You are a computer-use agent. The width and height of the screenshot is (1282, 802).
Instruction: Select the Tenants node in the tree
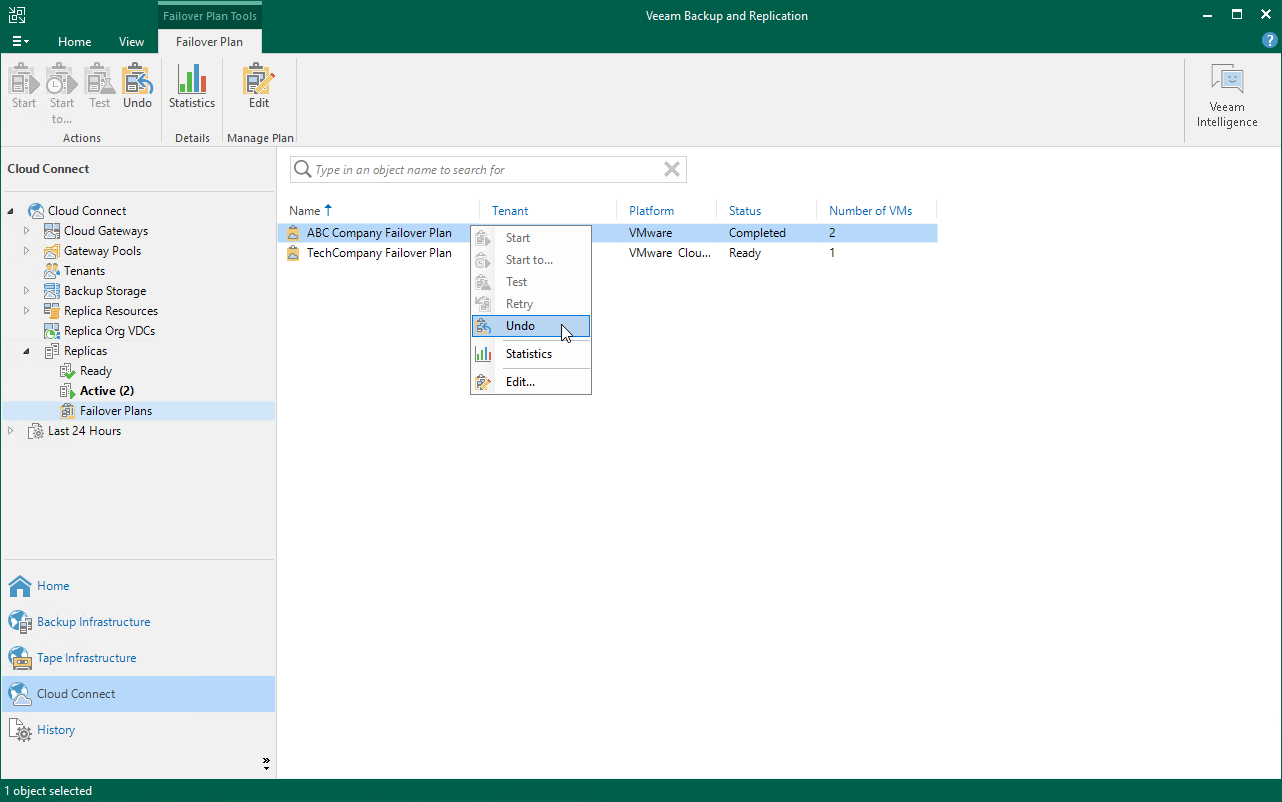tap(84, 270)
